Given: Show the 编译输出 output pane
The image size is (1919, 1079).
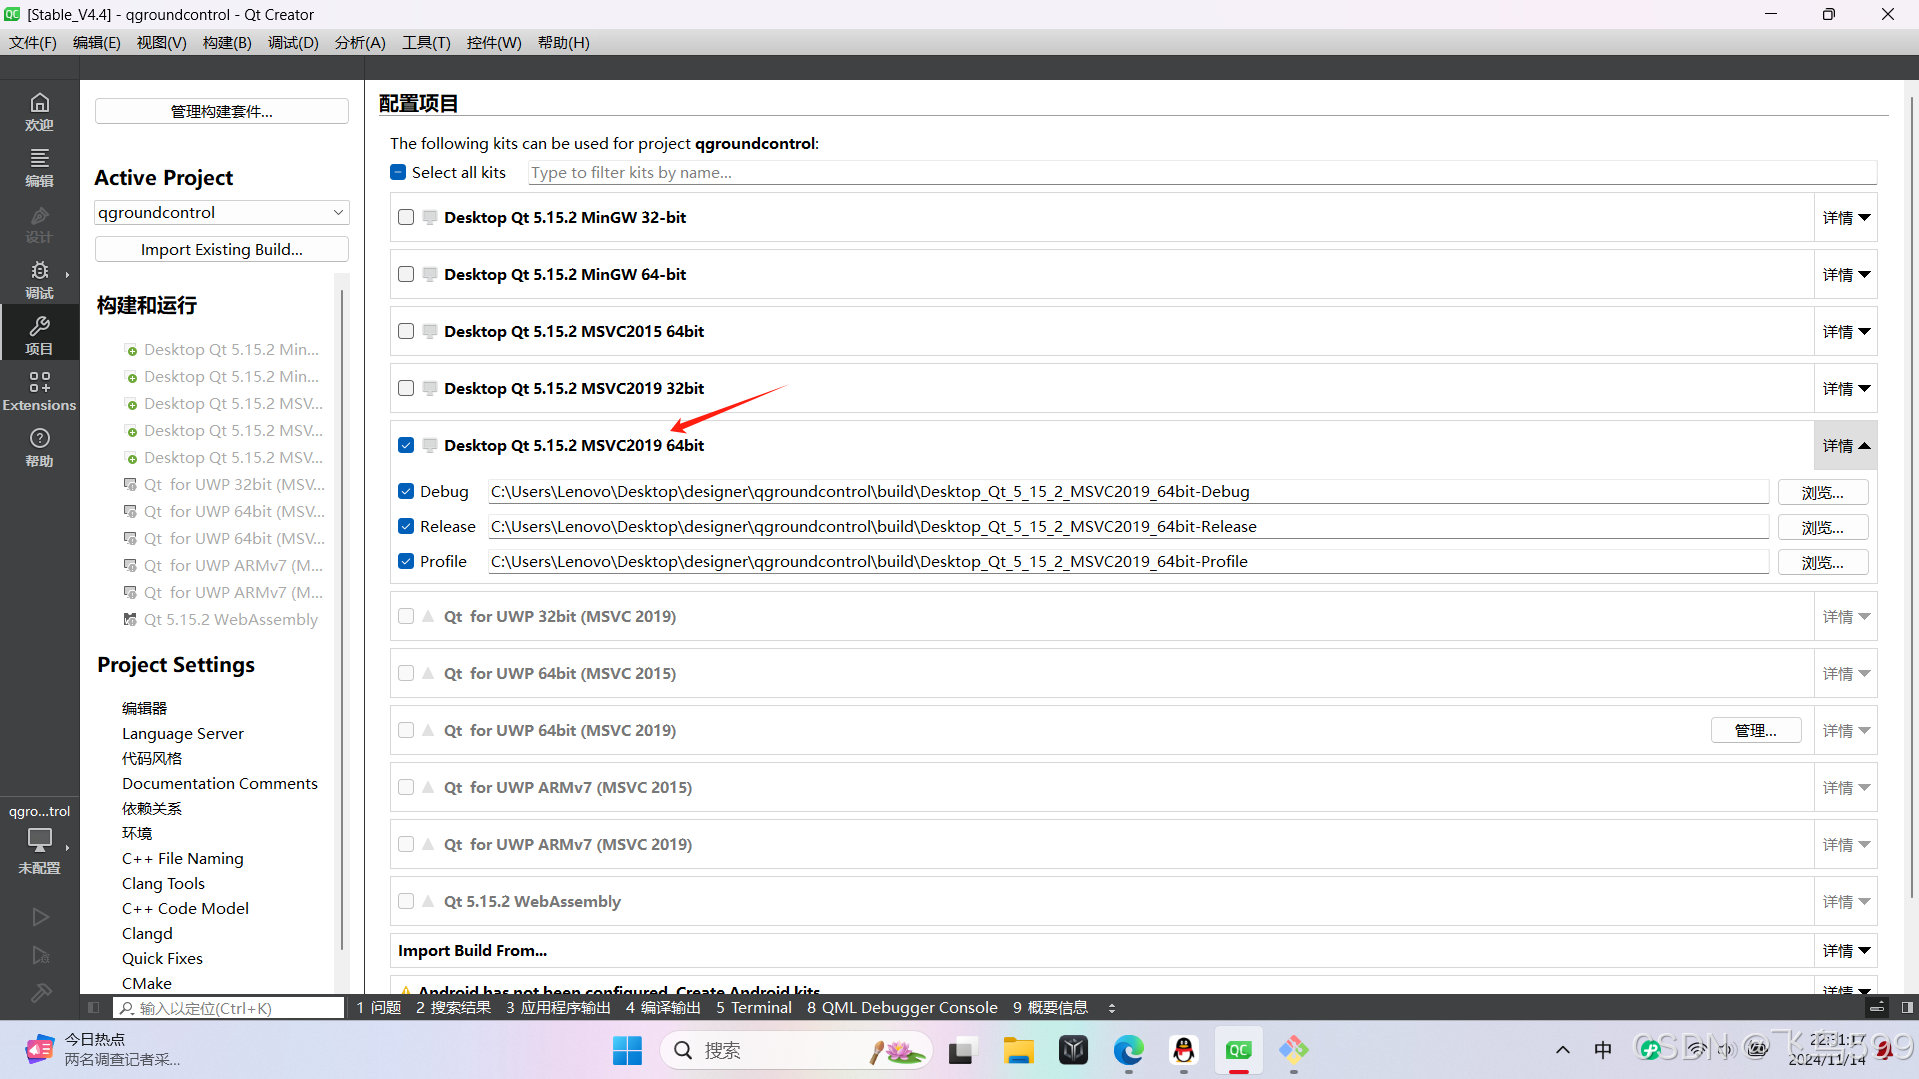Looking at the screenshot, I should [663, 1007].
